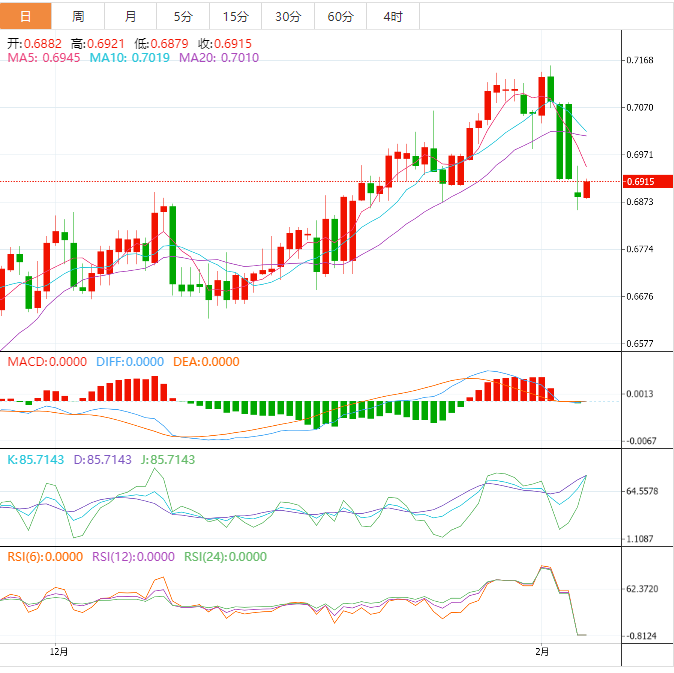Click the RSI(24):0.0000 label
The height and width of the screenshot is (673, 674).
tap(225, 557)
